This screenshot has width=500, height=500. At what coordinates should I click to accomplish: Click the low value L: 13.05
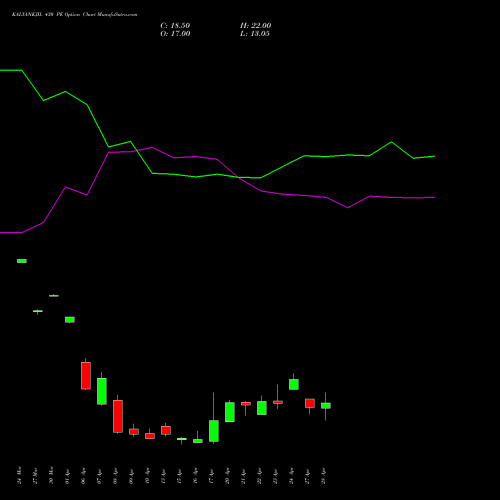click(255, 34)
